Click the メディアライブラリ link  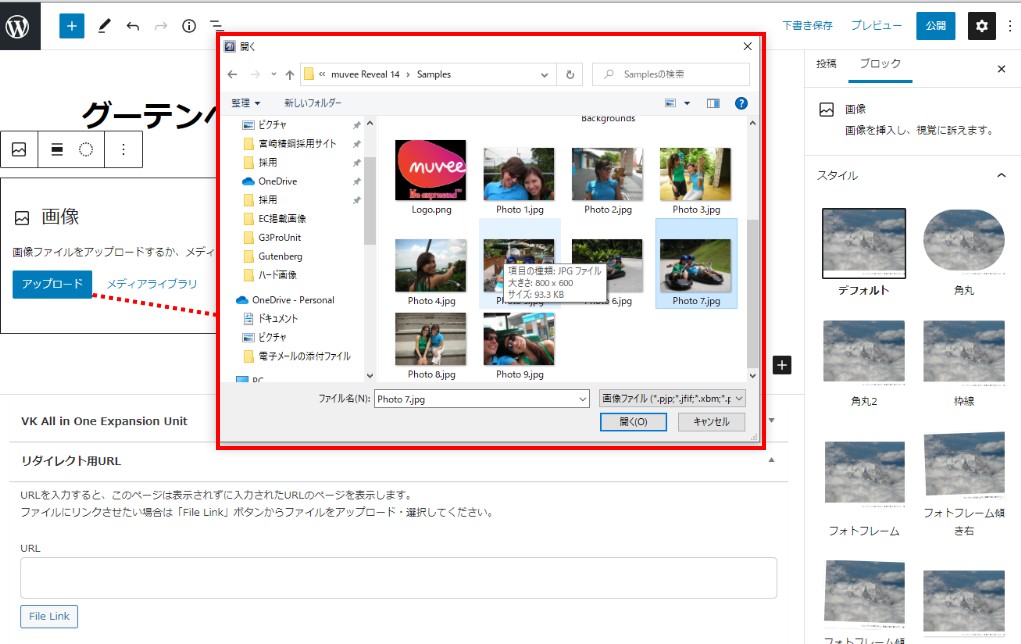pyautogui.click(x=152, y=284)
